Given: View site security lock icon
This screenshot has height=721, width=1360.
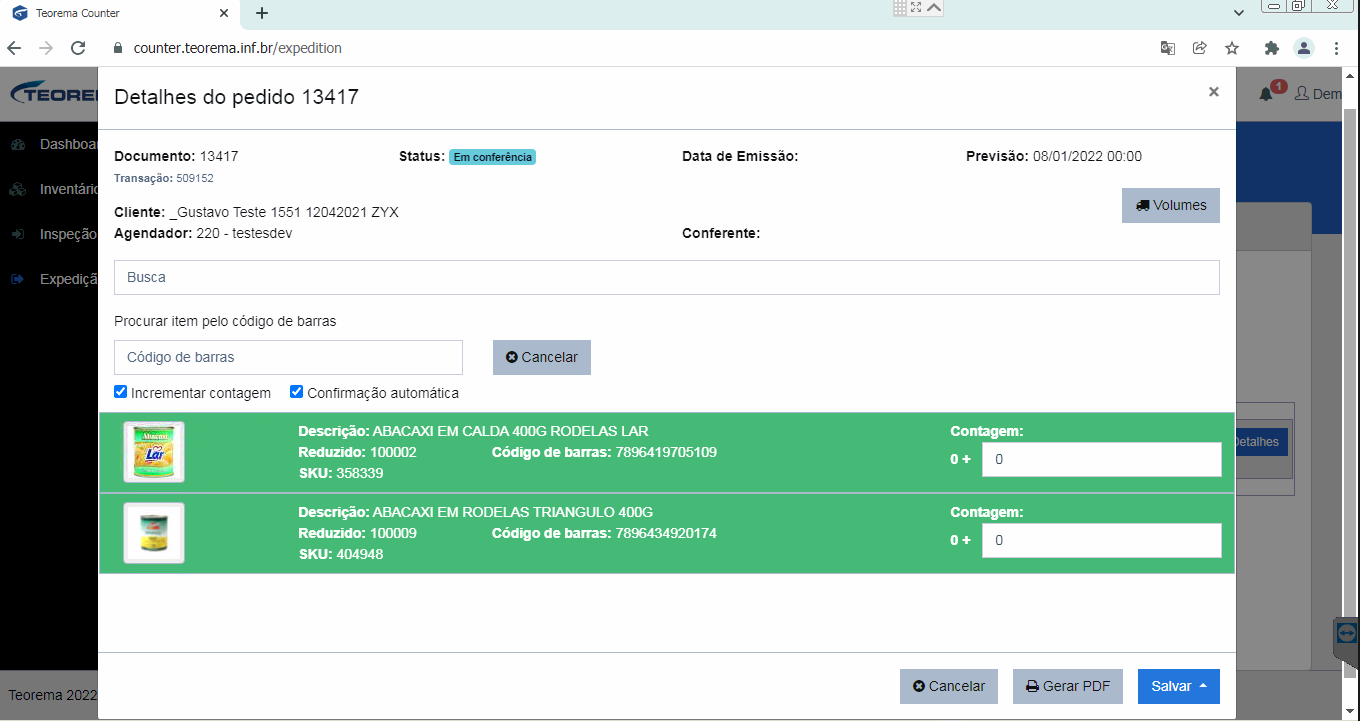Looking at the screenshot, I should click(x=117, y=48).
